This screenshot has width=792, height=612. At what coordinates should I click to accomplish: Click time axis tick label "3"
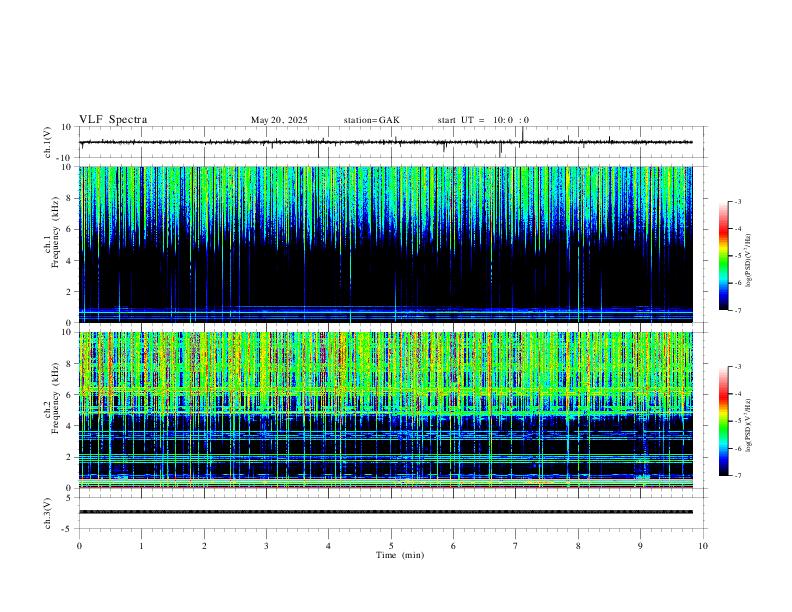point(267,546)
